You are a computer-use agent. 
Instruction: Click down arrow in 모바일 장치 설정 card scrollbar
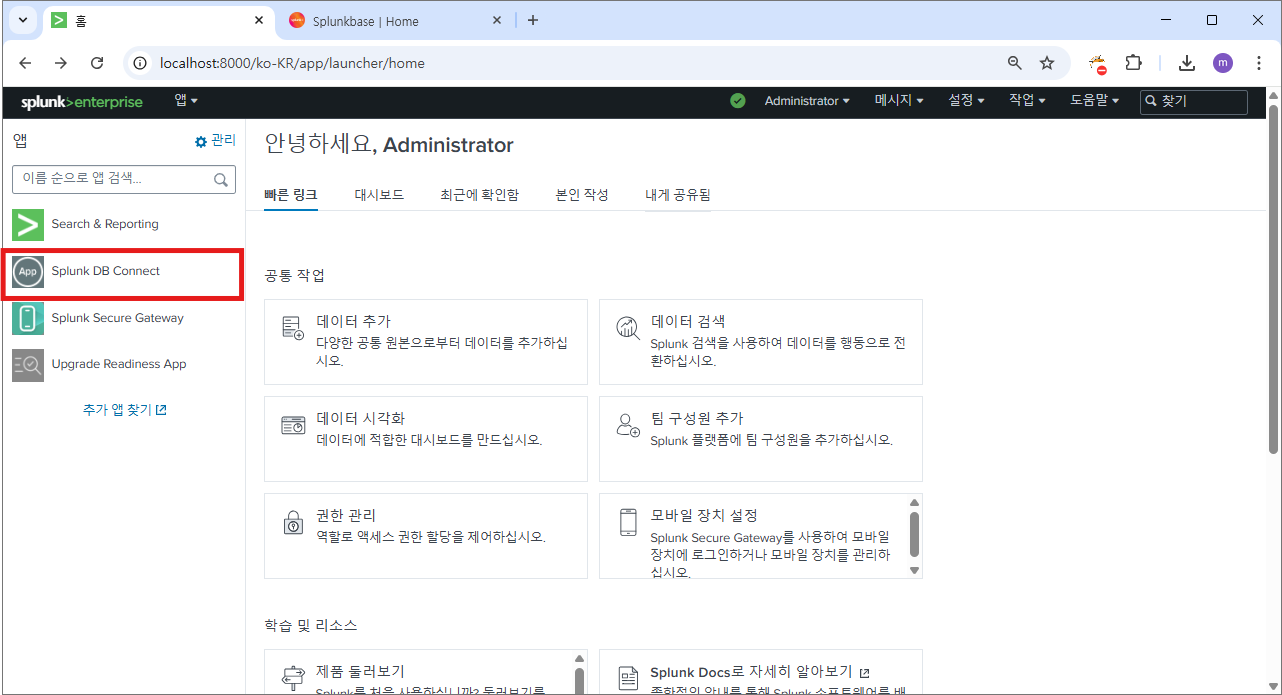tap(914, 570)
